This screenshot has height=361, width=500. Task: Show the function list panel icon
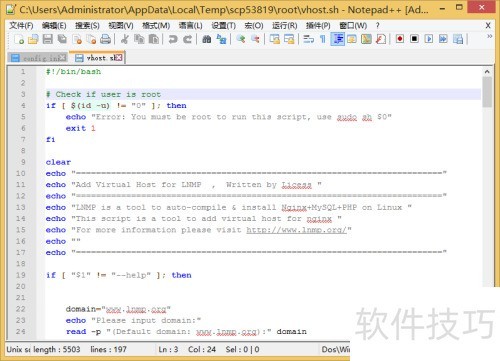[381, 39]
